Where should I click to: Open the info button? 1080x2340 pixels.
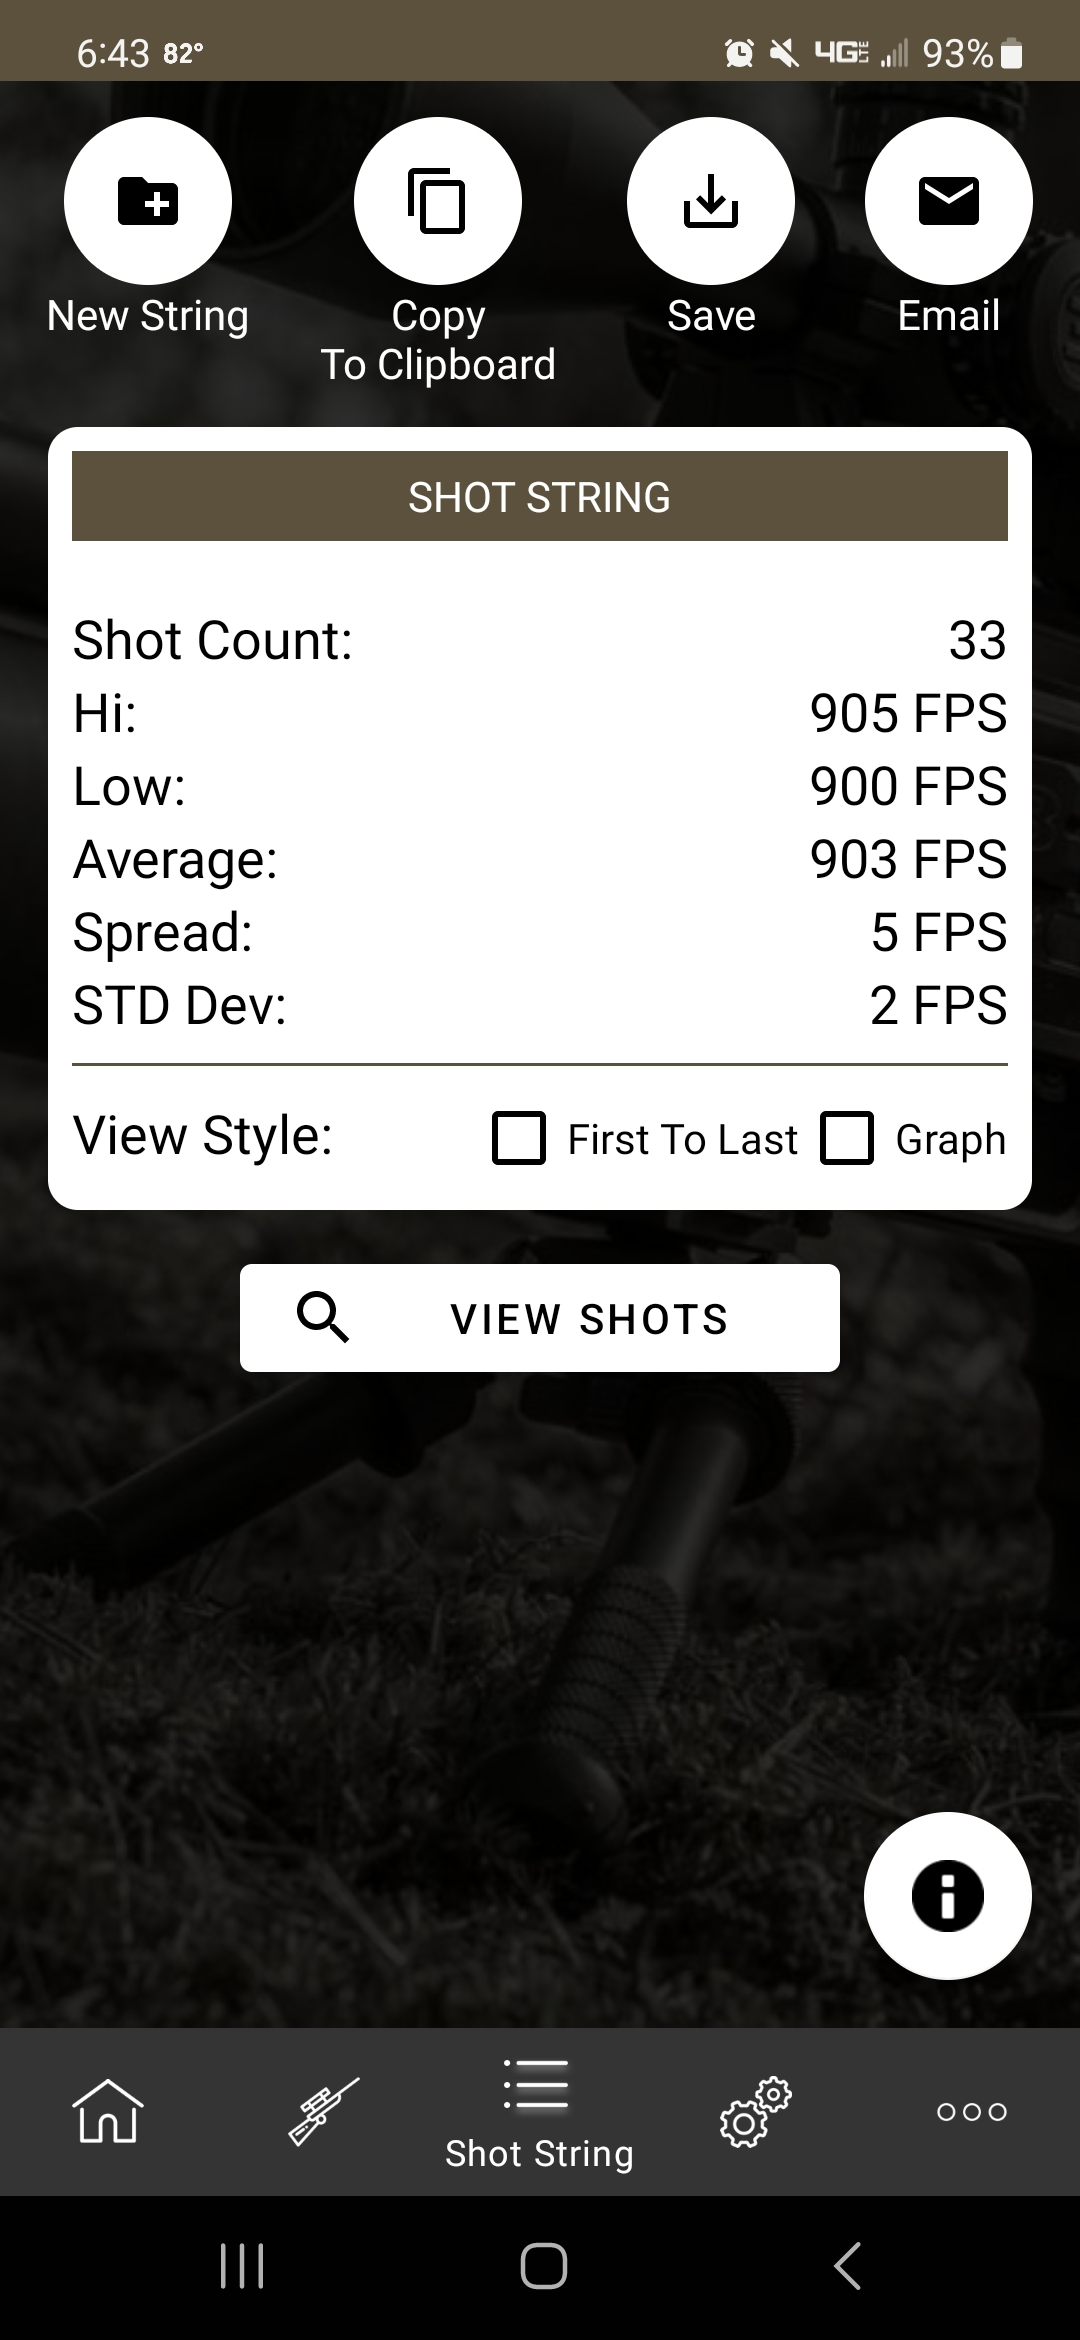tap(948, 1896)
